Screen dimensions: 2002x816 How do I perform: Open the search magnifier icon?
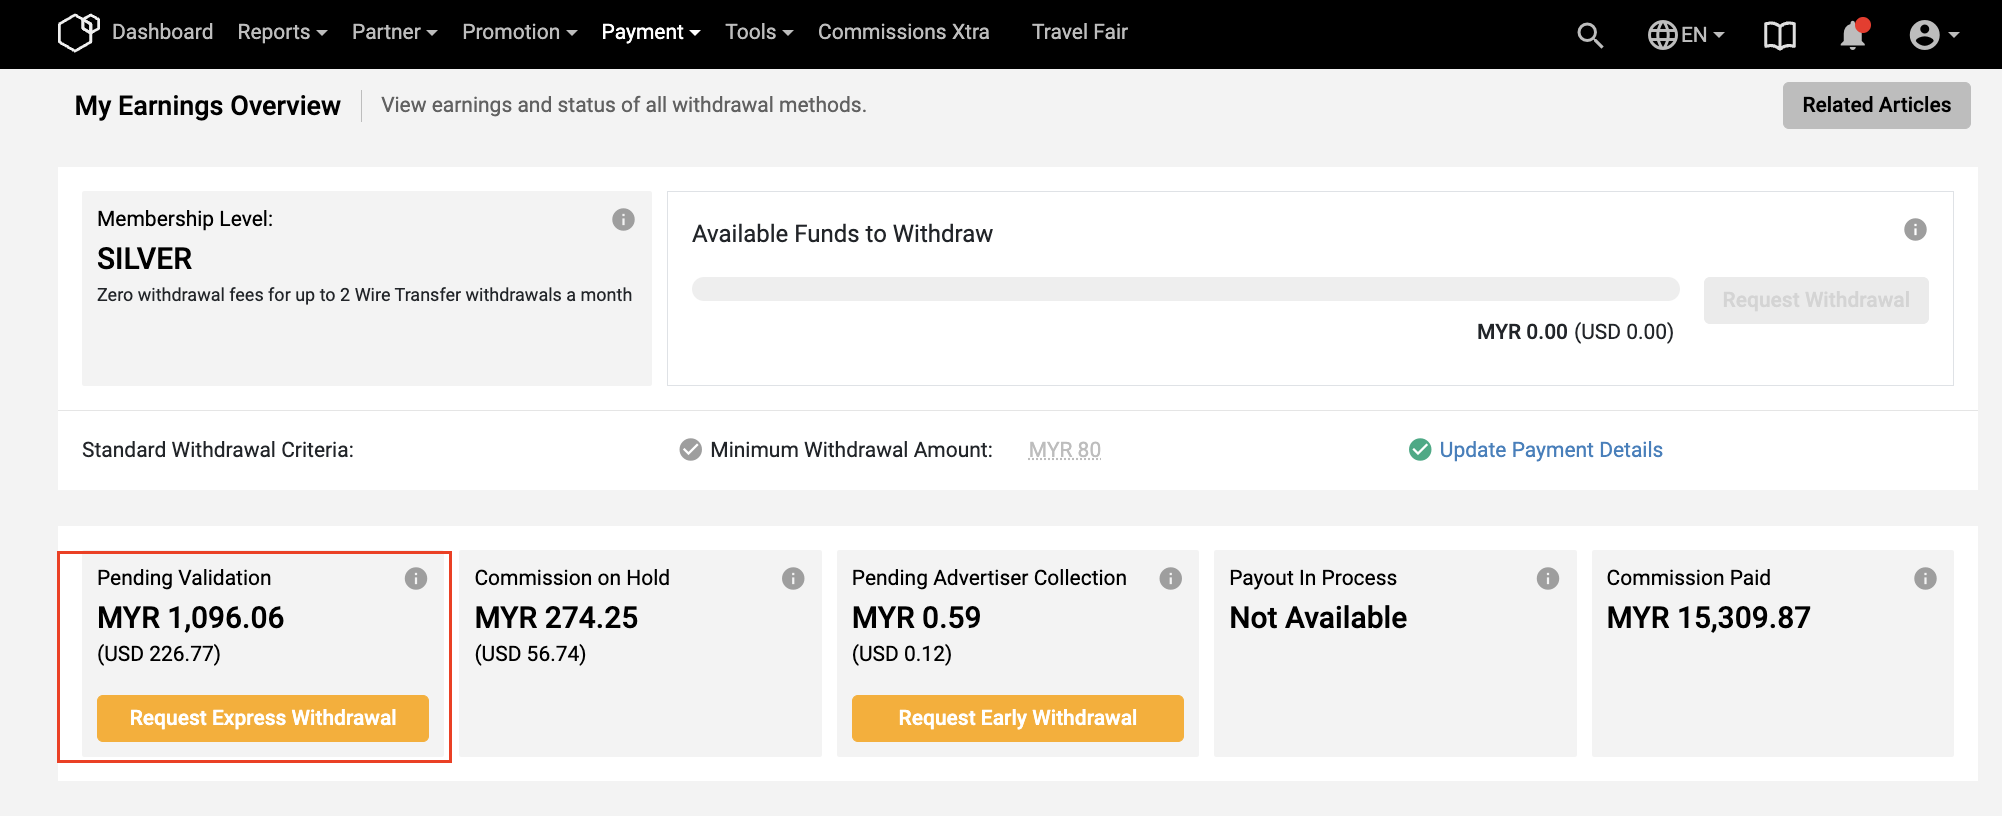pyautogui.click(x=1590, y=35)
